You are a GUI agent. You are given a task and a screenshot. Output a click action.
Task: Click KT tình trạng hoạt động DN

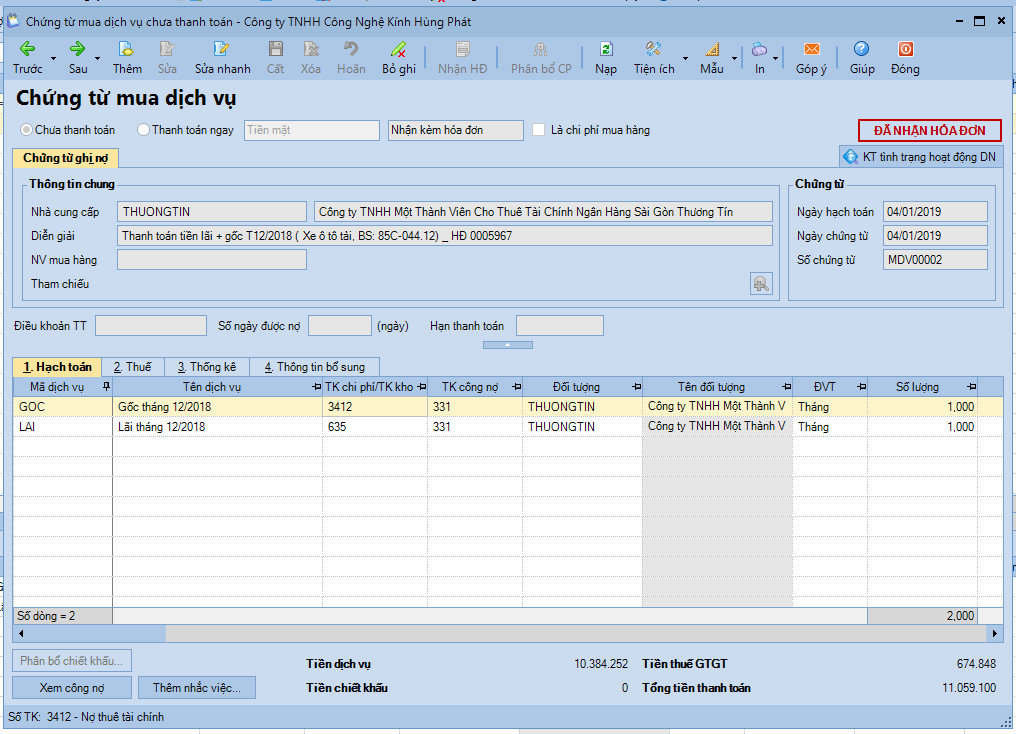(x=921, y=157)
